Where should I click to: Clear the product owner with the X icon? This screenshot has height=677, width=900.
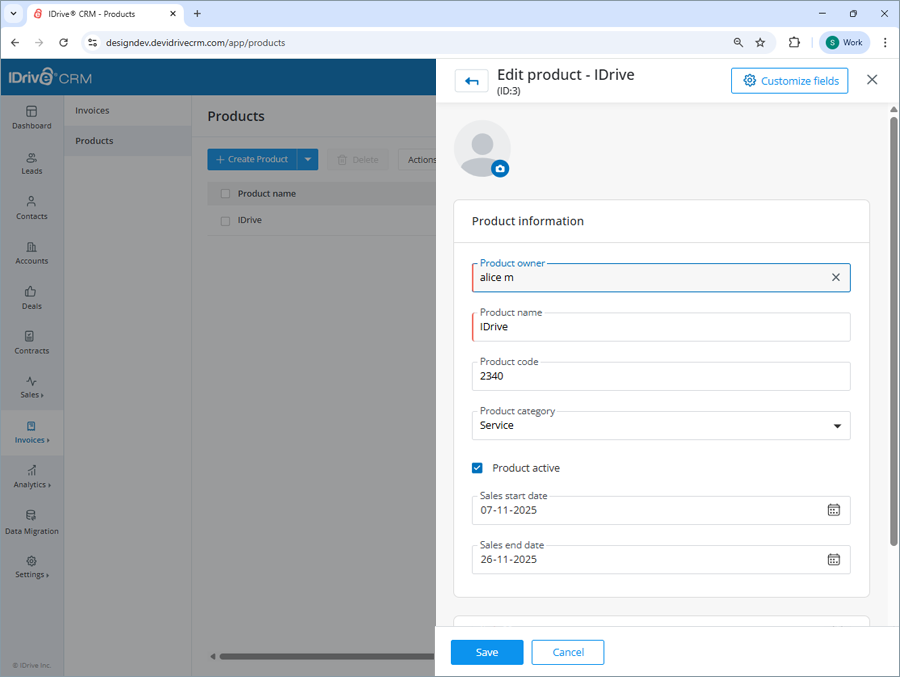[836, 277]
